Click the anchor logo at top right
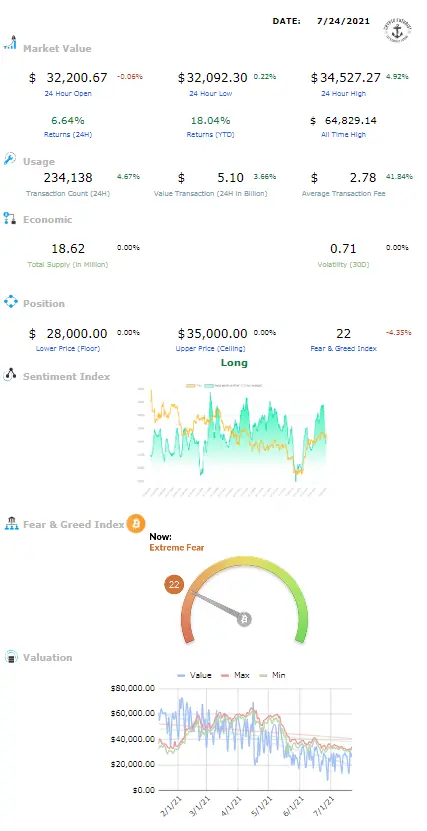The height and width of the screenshot is (831, 427). click(396, 30)
